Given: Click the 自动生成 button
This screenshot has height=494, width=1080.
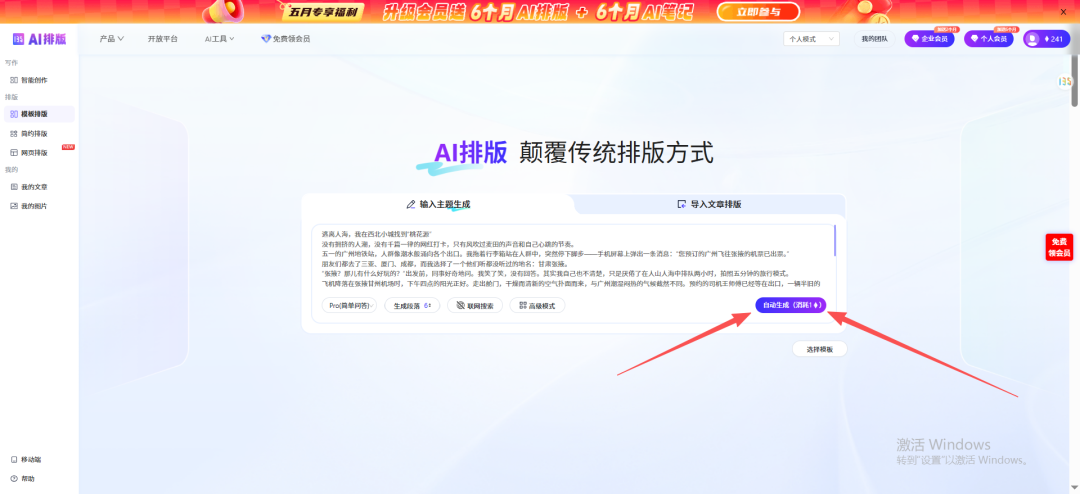Looking at the screenshot, I should (790, 305).
